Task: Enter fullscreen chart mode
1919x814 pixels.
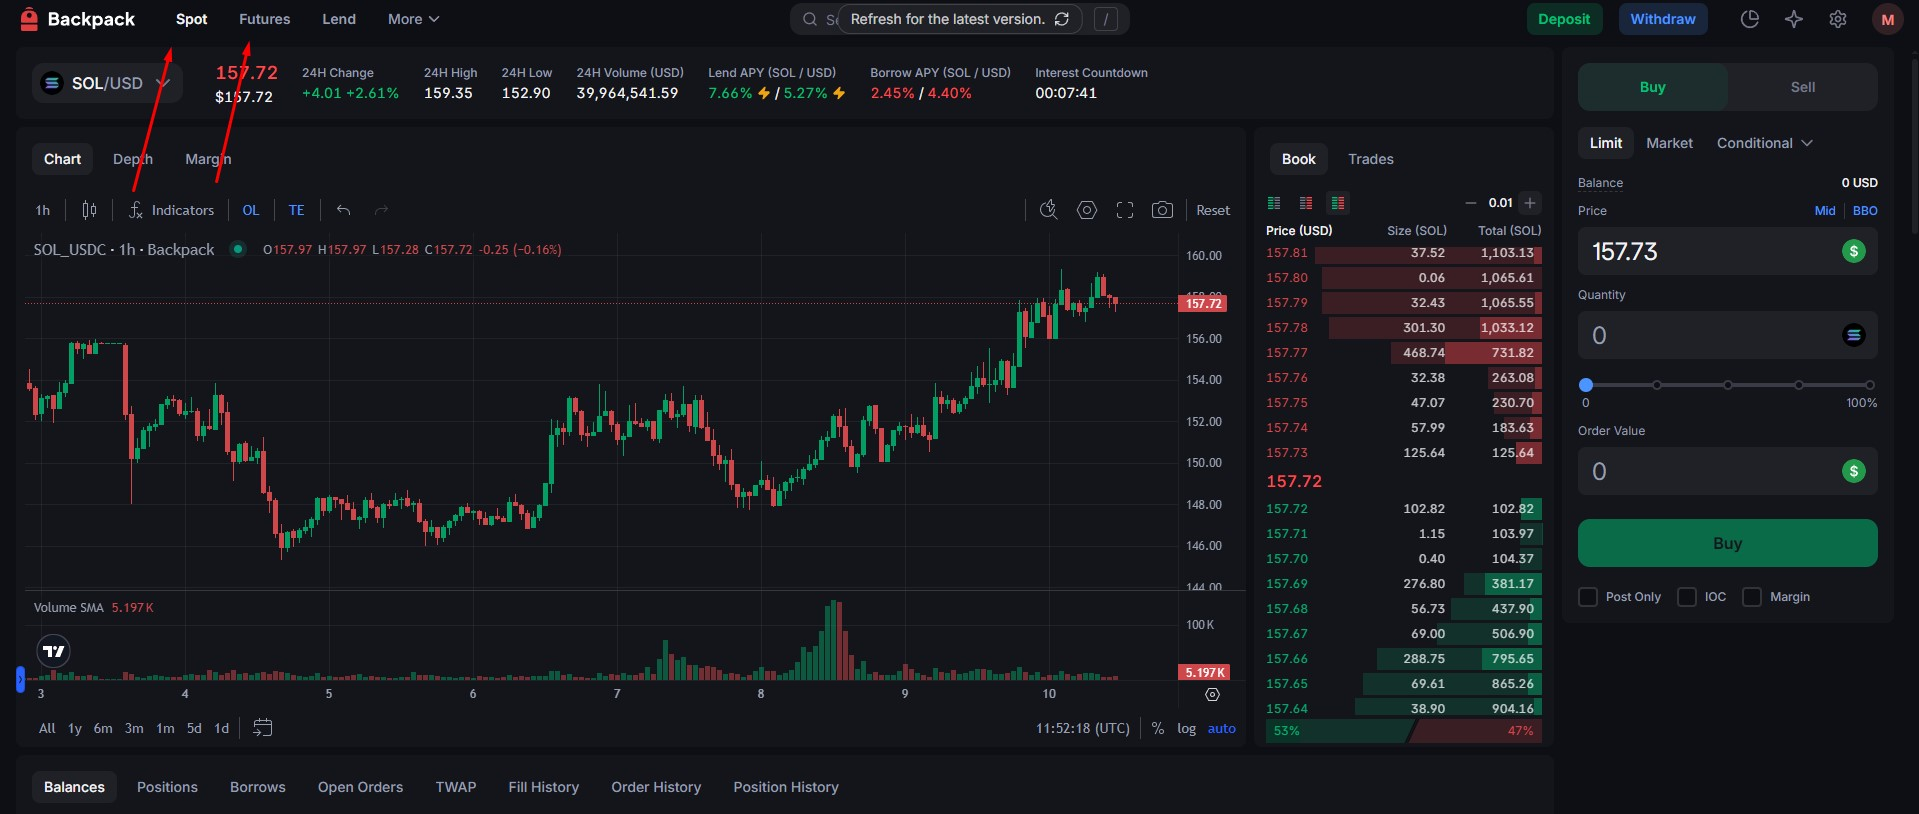Action: pos(1125,210)
